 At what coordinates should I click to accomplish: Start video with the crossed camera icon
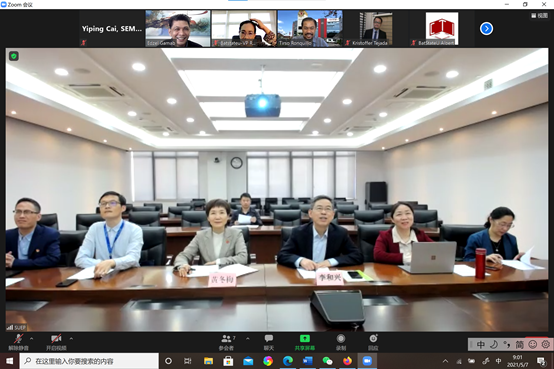56,342
